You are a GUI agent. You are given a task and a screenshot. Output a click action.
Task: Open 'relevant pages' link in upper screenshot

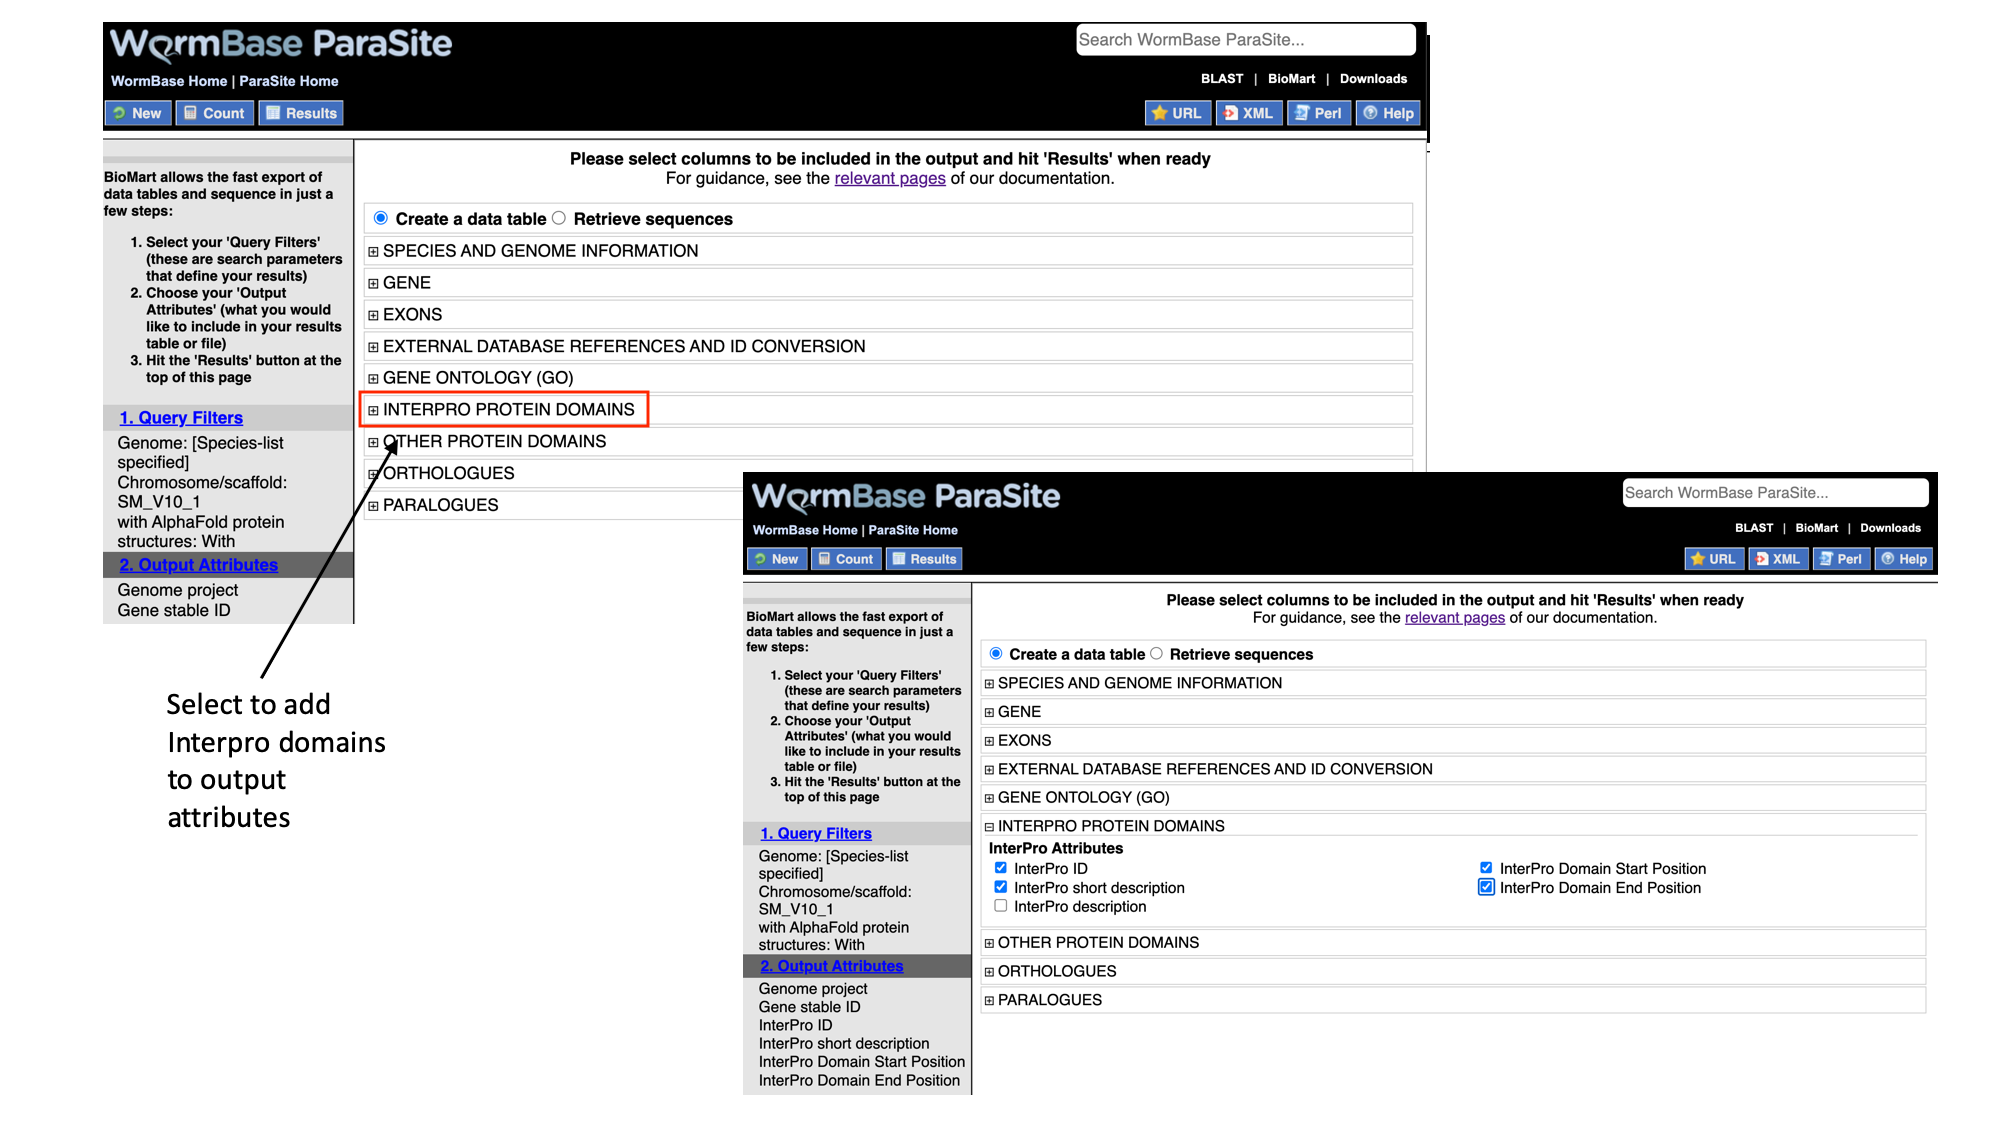point(890,178)
